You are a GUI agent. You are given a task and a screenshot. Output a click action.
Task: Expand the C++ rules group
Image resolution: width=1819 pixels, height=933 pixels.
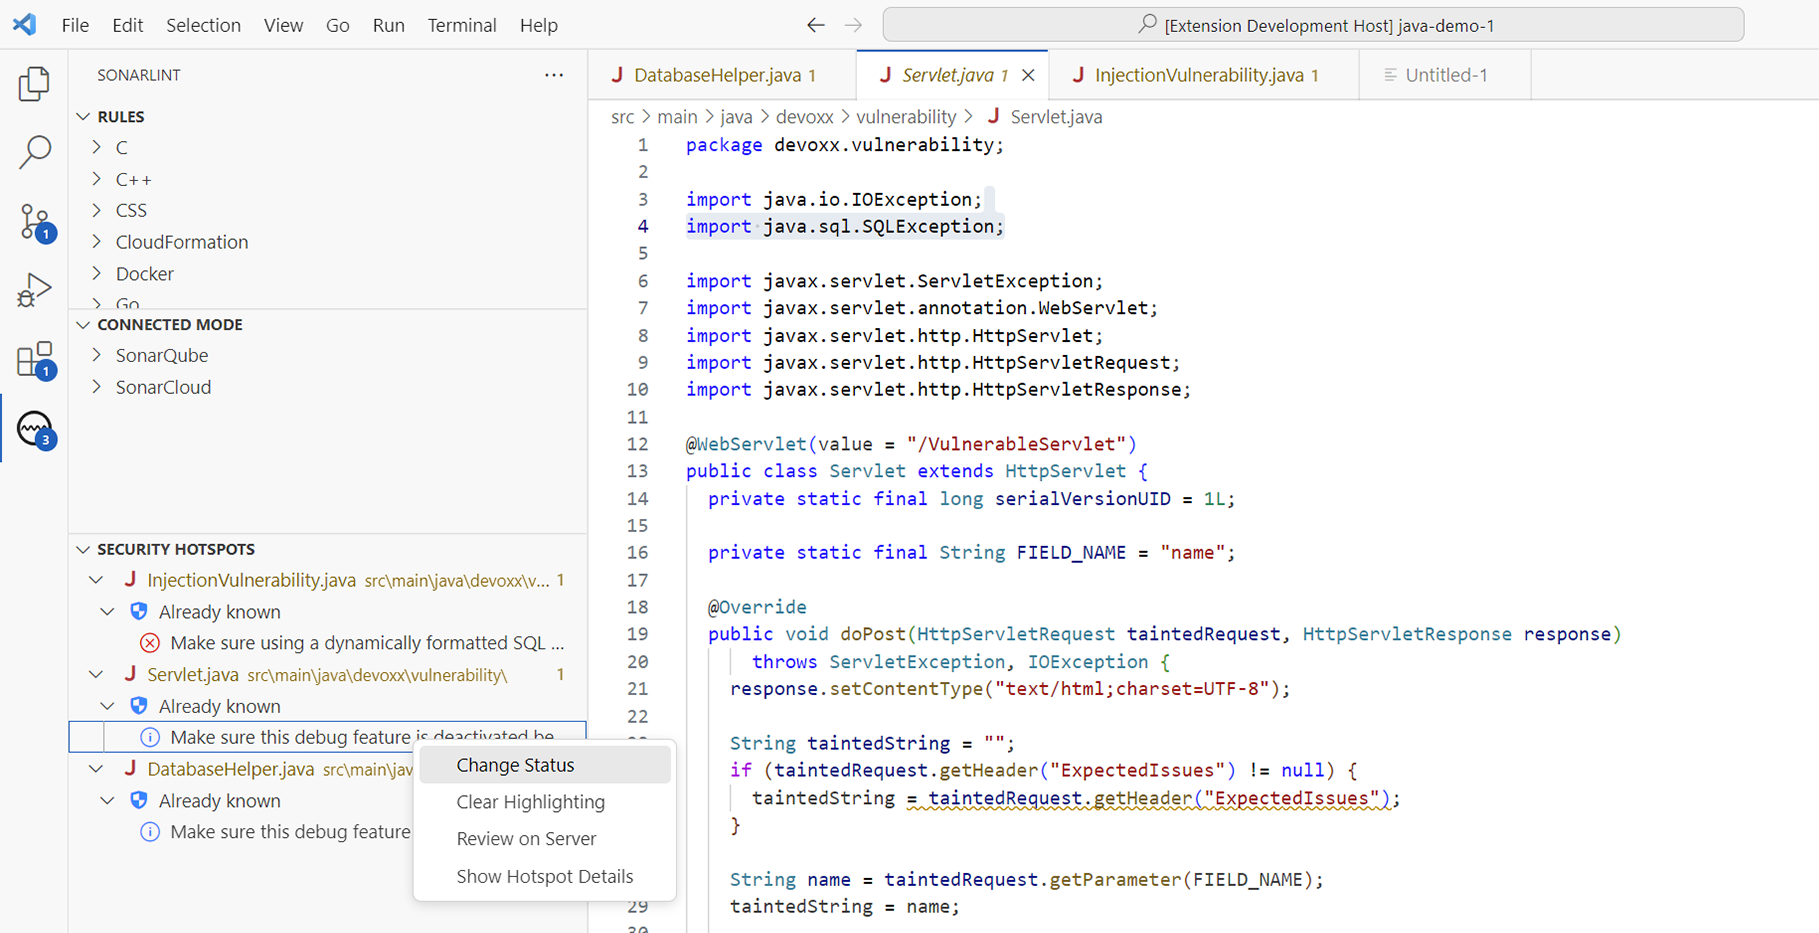point(97,179)
